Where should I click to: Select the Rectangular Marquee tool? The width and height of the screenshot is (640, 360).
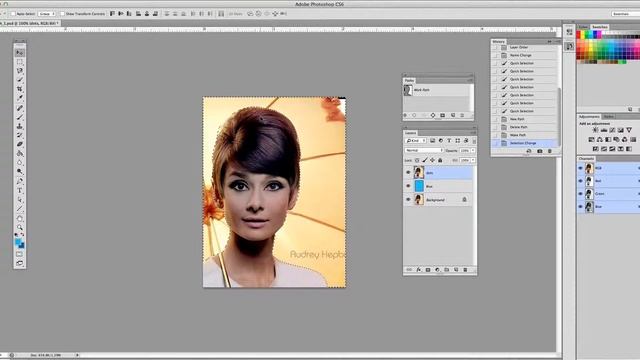coord(20,62)
